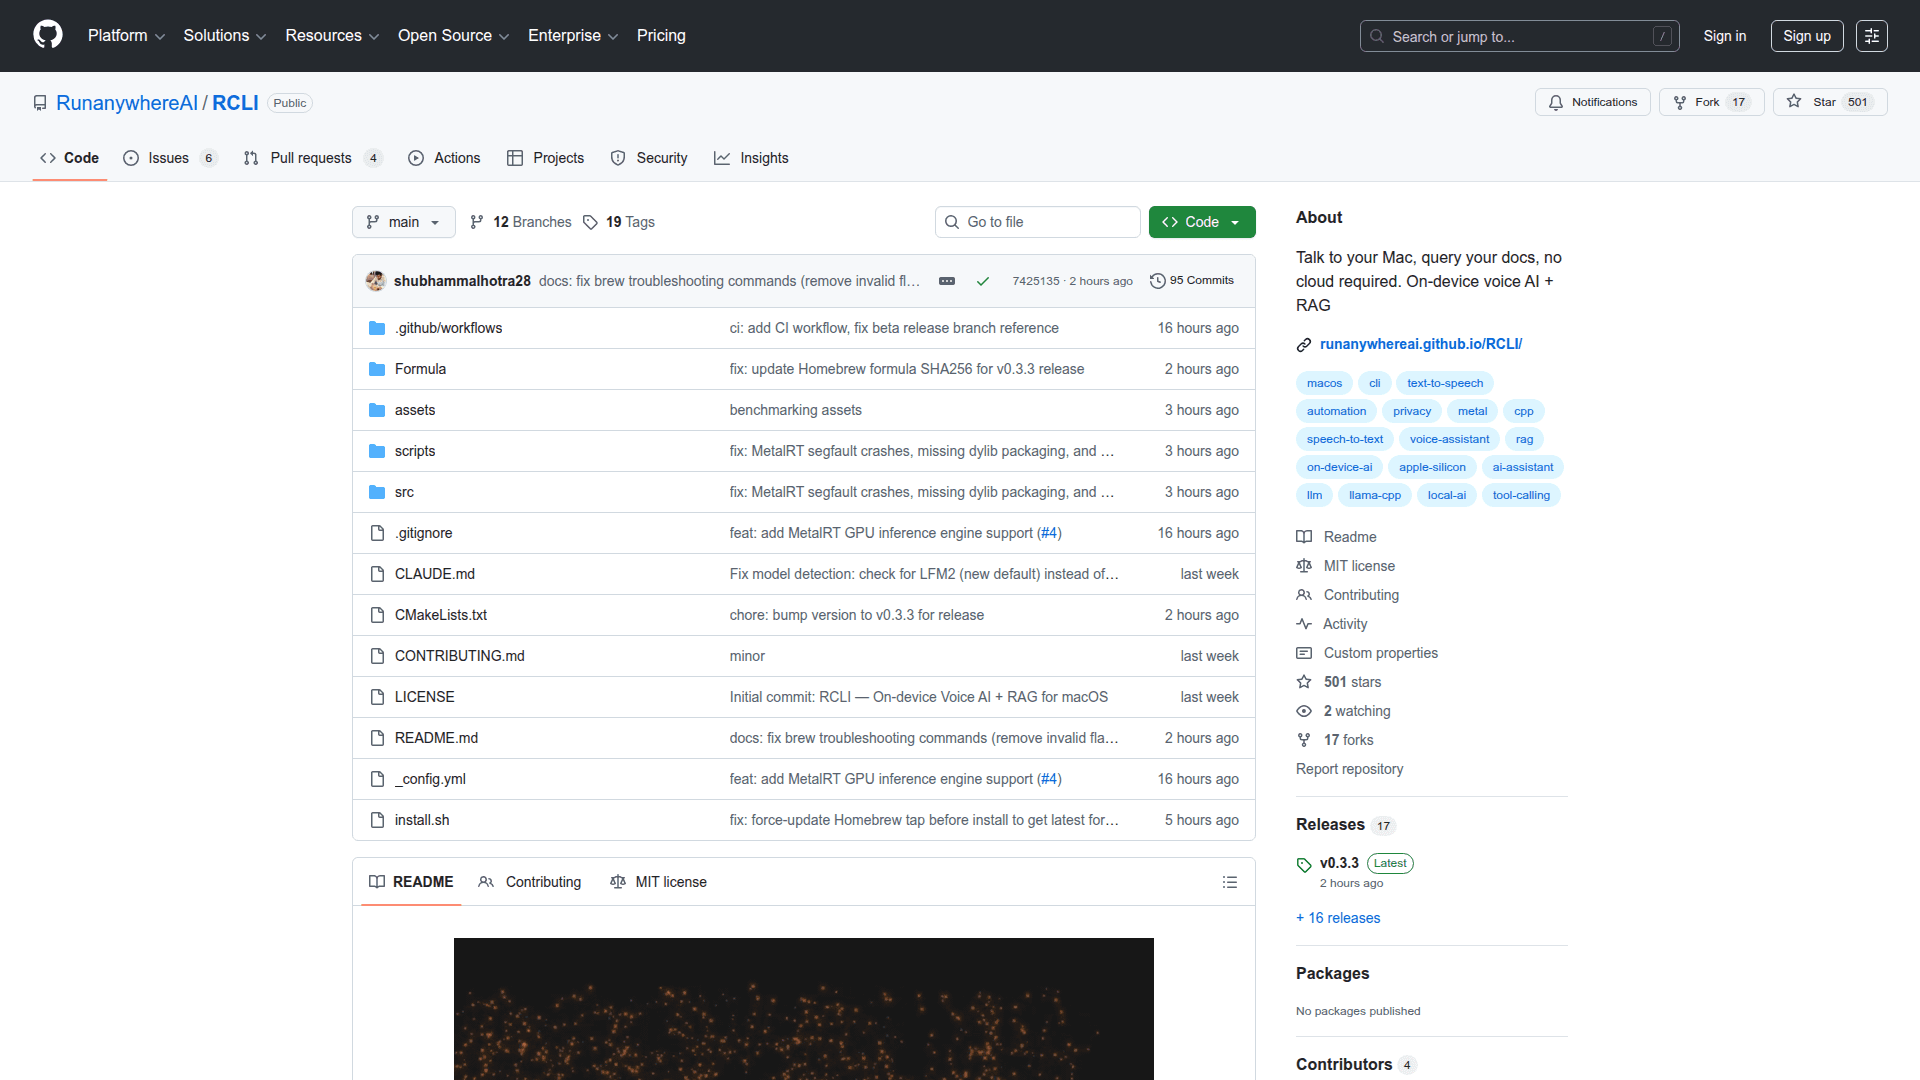Click the Notifications bell button
This screenshot has width=1920, height=1080.
click(1592, 102)
